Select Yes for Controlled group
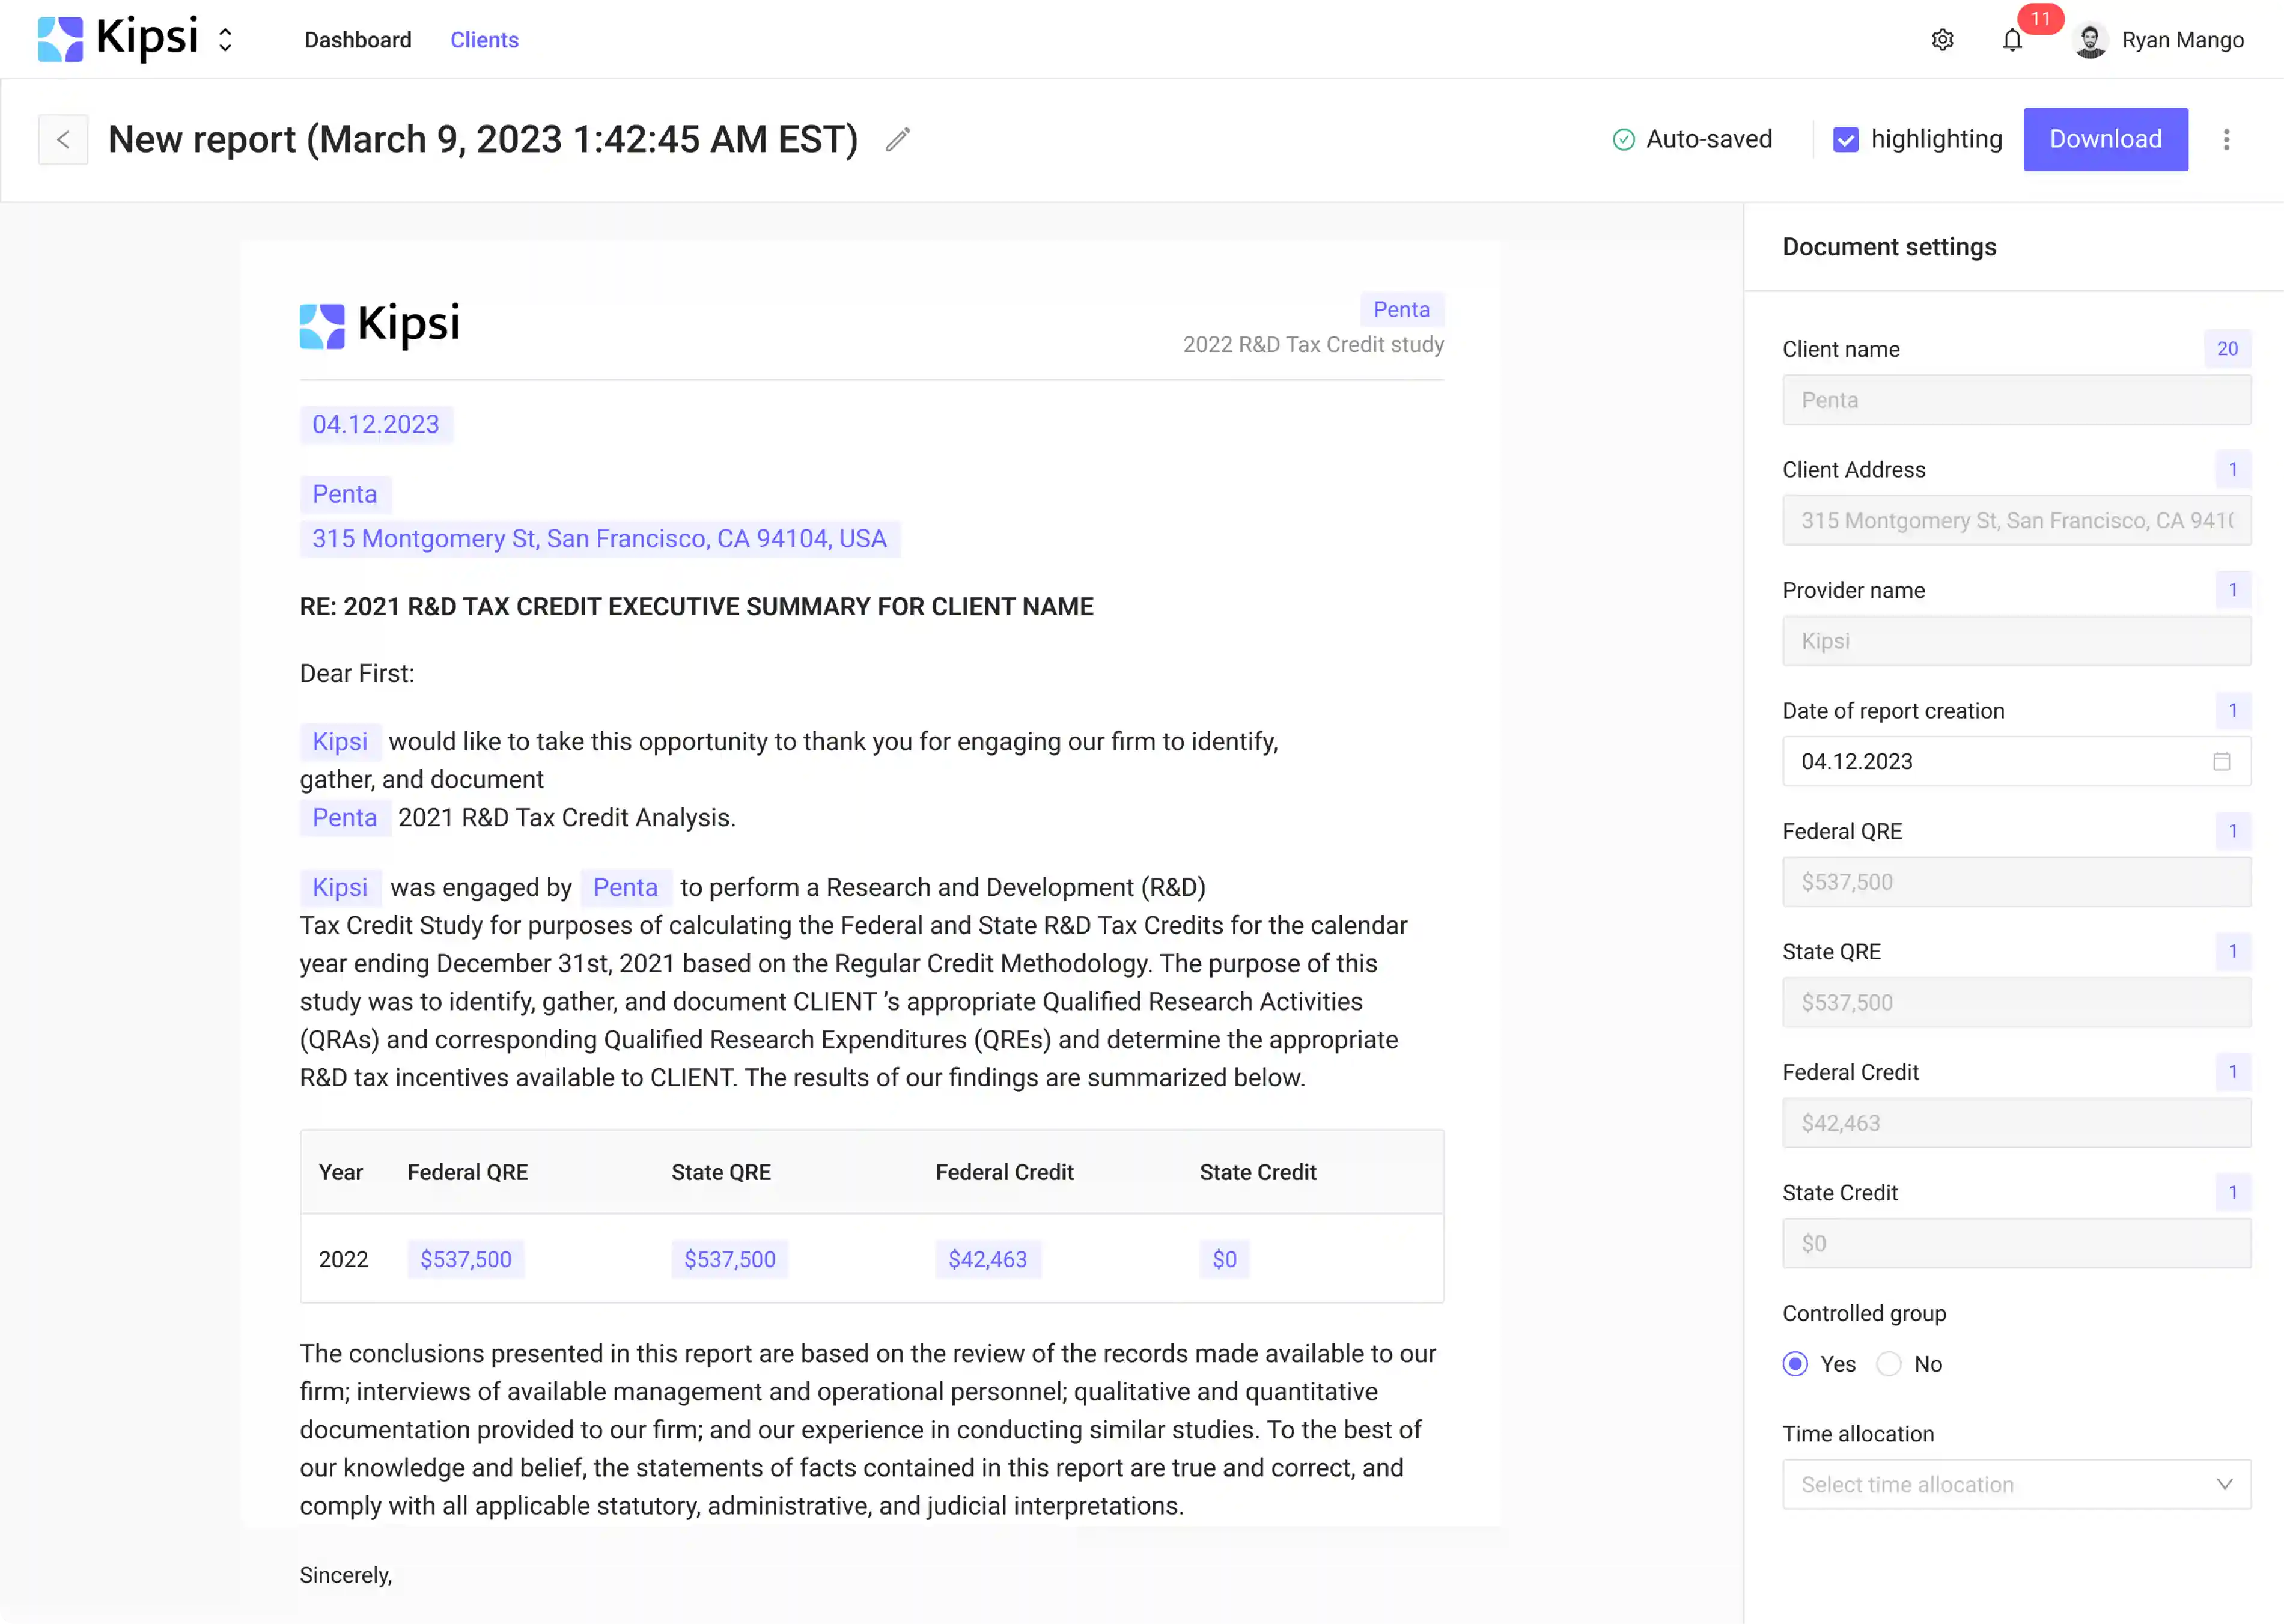The height and width of the screenshot is (1624, 2284). coord(1795,1363)
